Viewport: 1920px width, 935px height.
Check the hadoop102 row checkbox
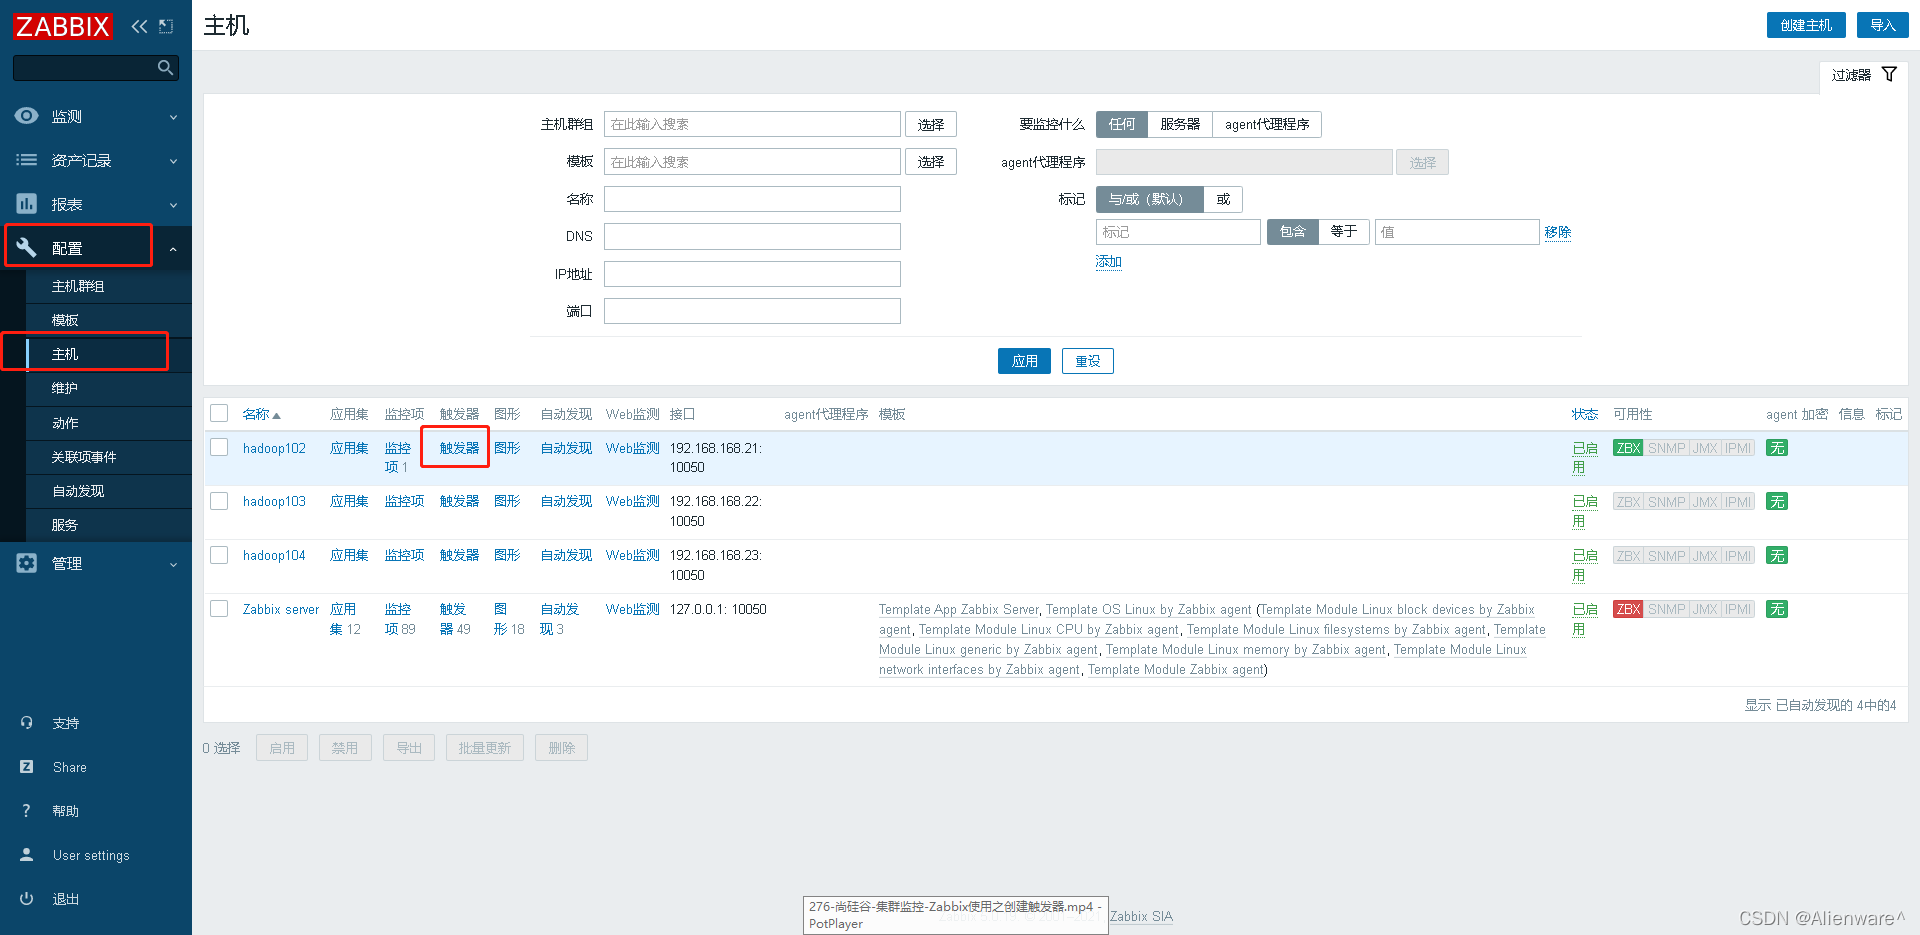coord(219,448)
